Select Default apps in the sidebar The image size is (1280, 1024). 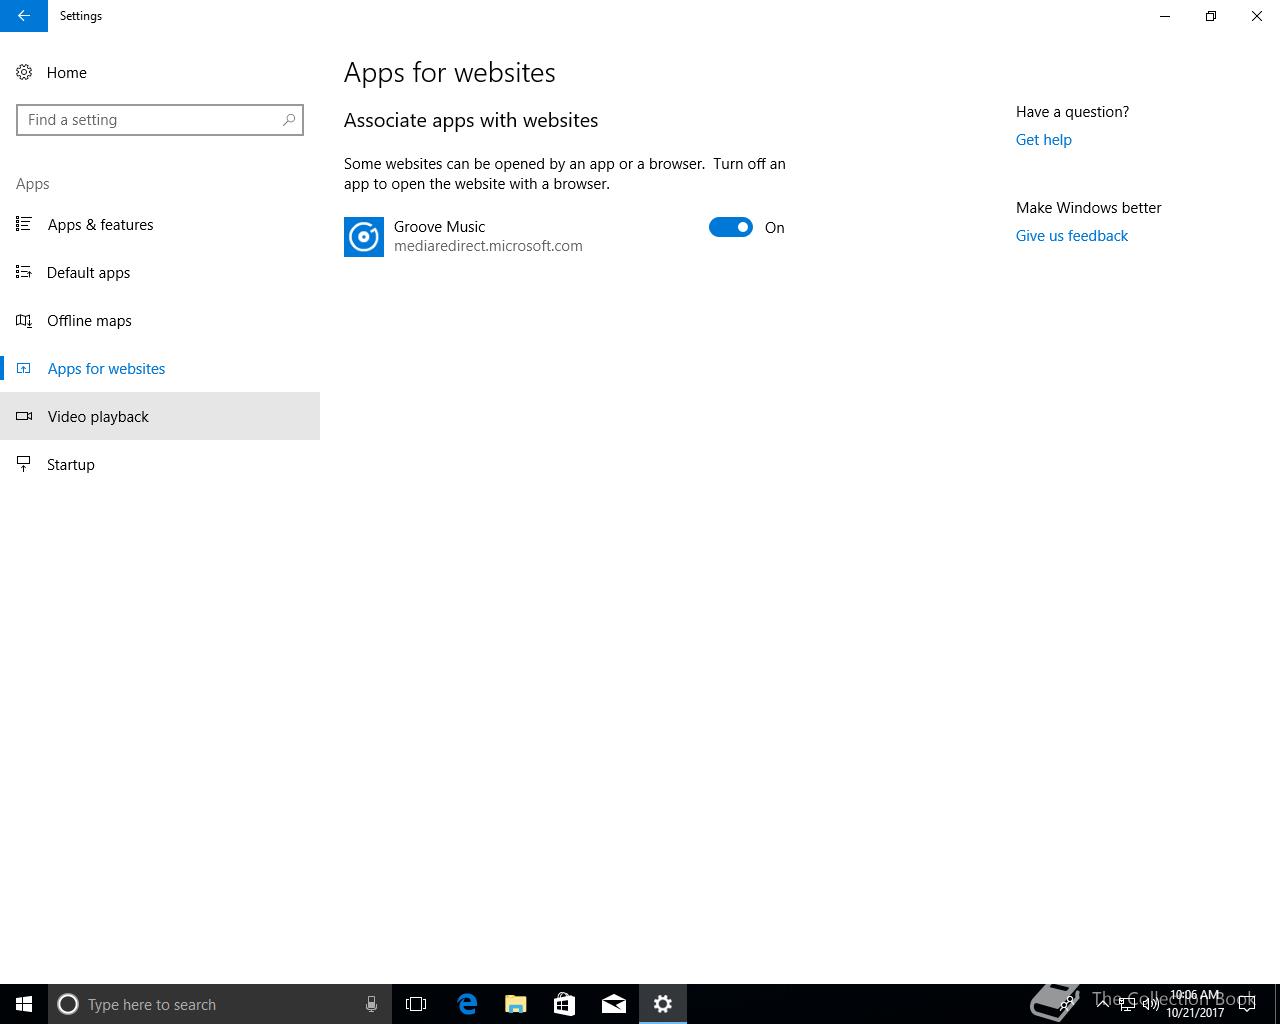point(160,272)
